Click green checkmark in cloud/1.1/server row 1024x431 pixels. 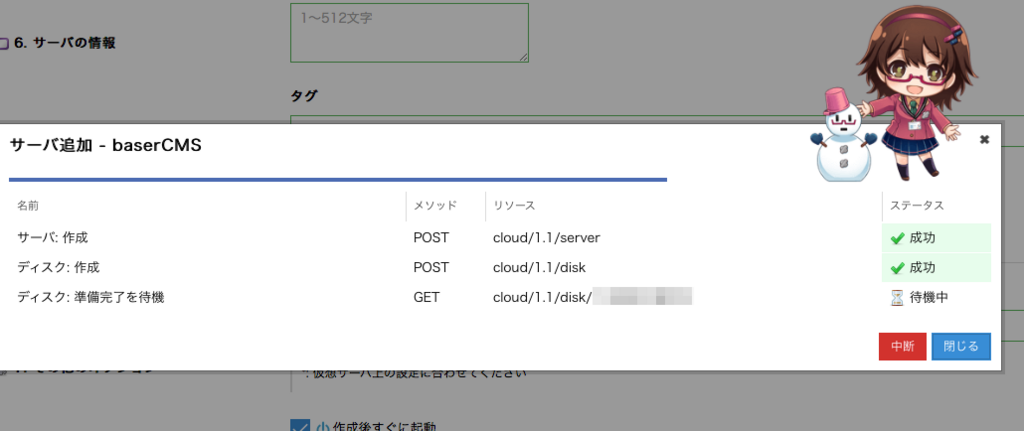click(897, 239)
